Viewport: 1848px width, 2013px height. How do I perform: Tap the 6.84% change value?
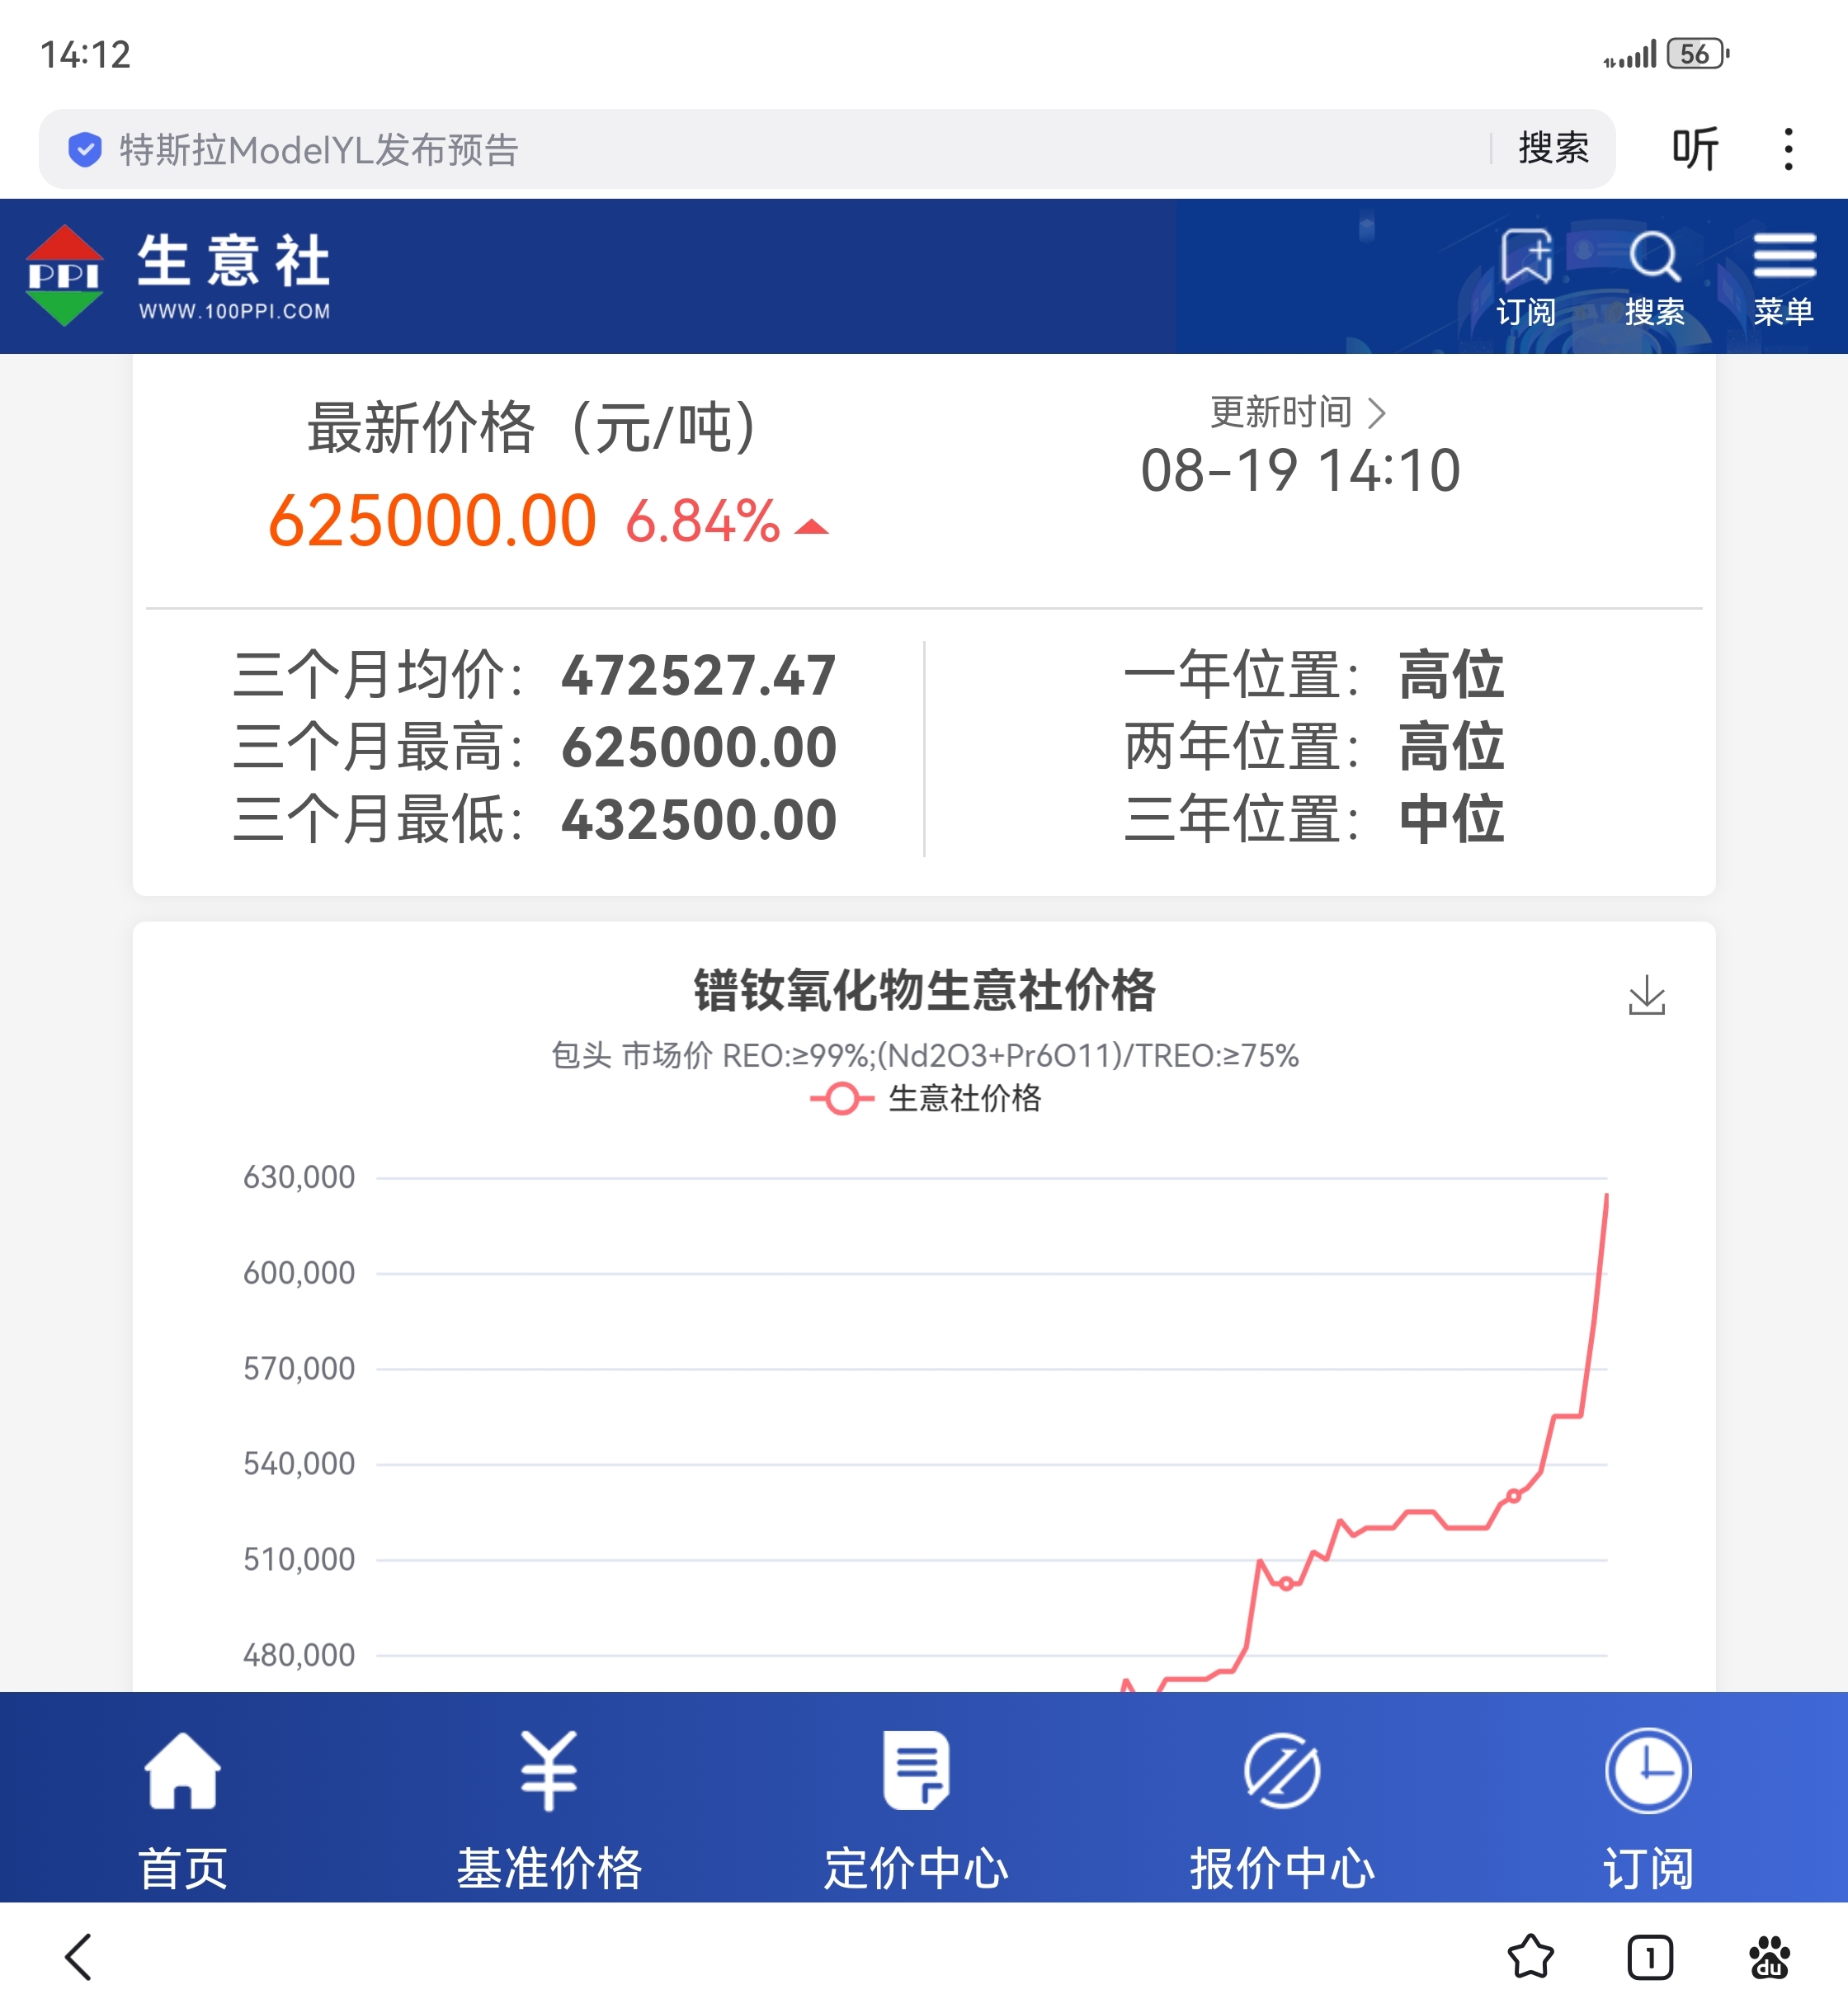[703, 522]
